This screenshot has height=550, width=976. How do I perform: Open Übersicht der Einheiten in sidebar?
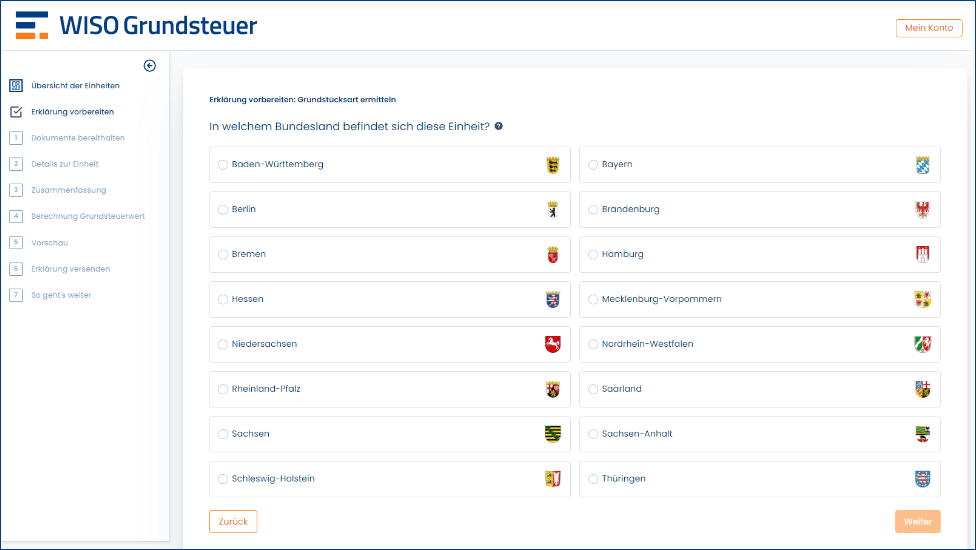tap(75, 86)
